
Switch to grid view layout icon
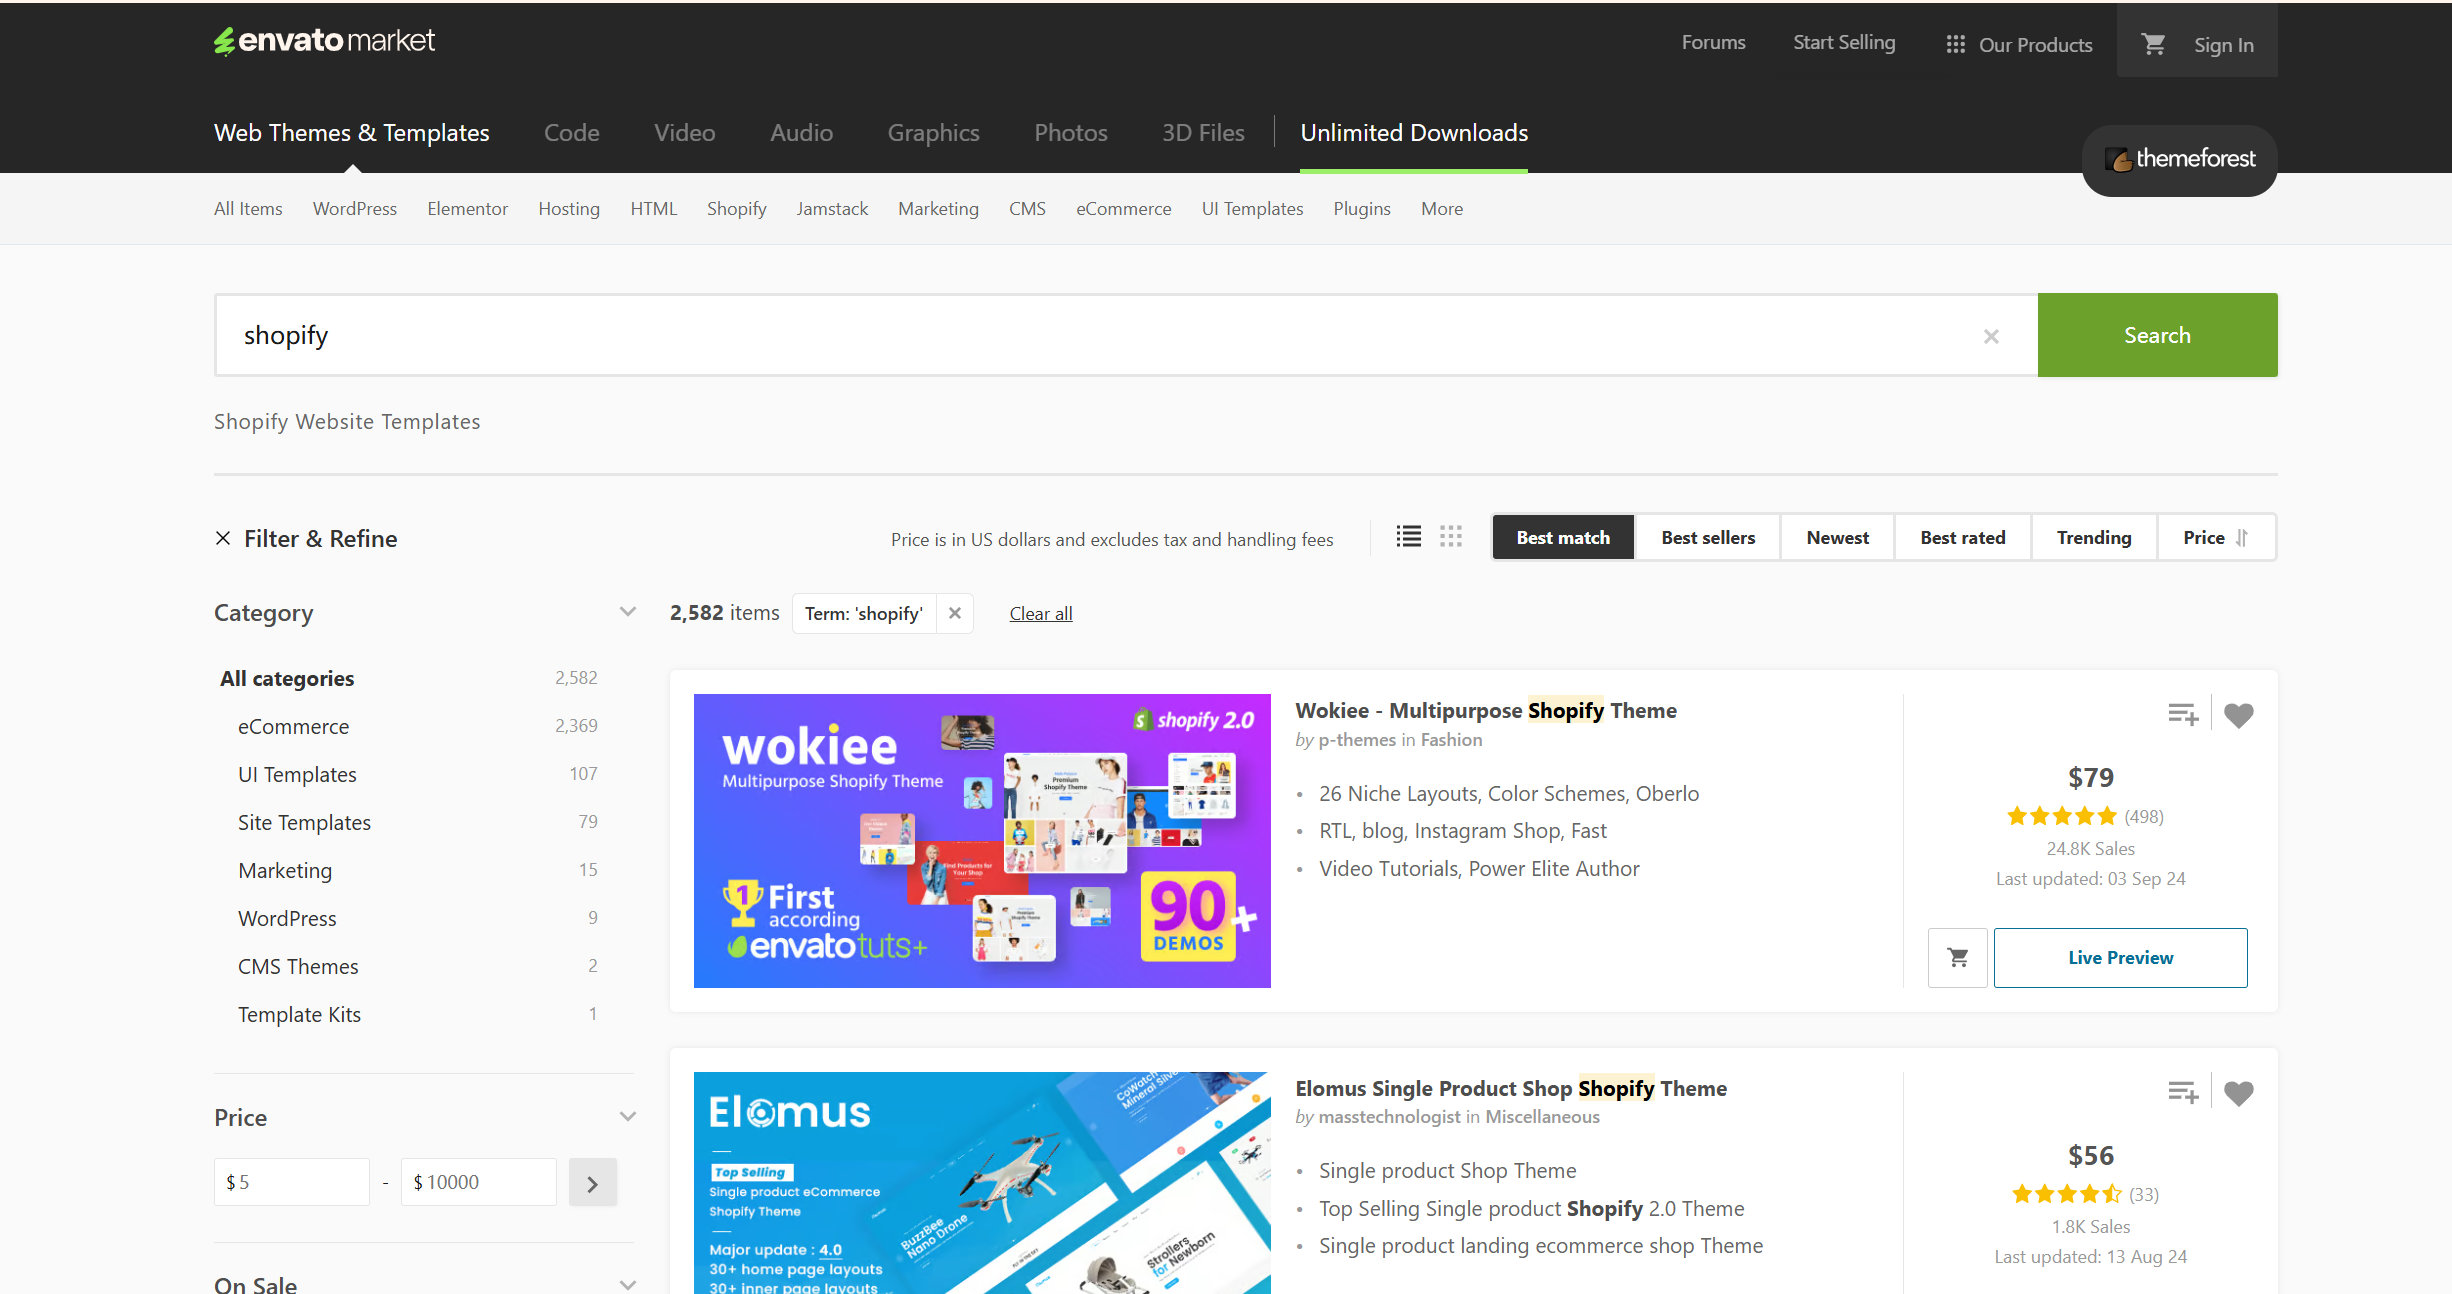point(1450,537)
